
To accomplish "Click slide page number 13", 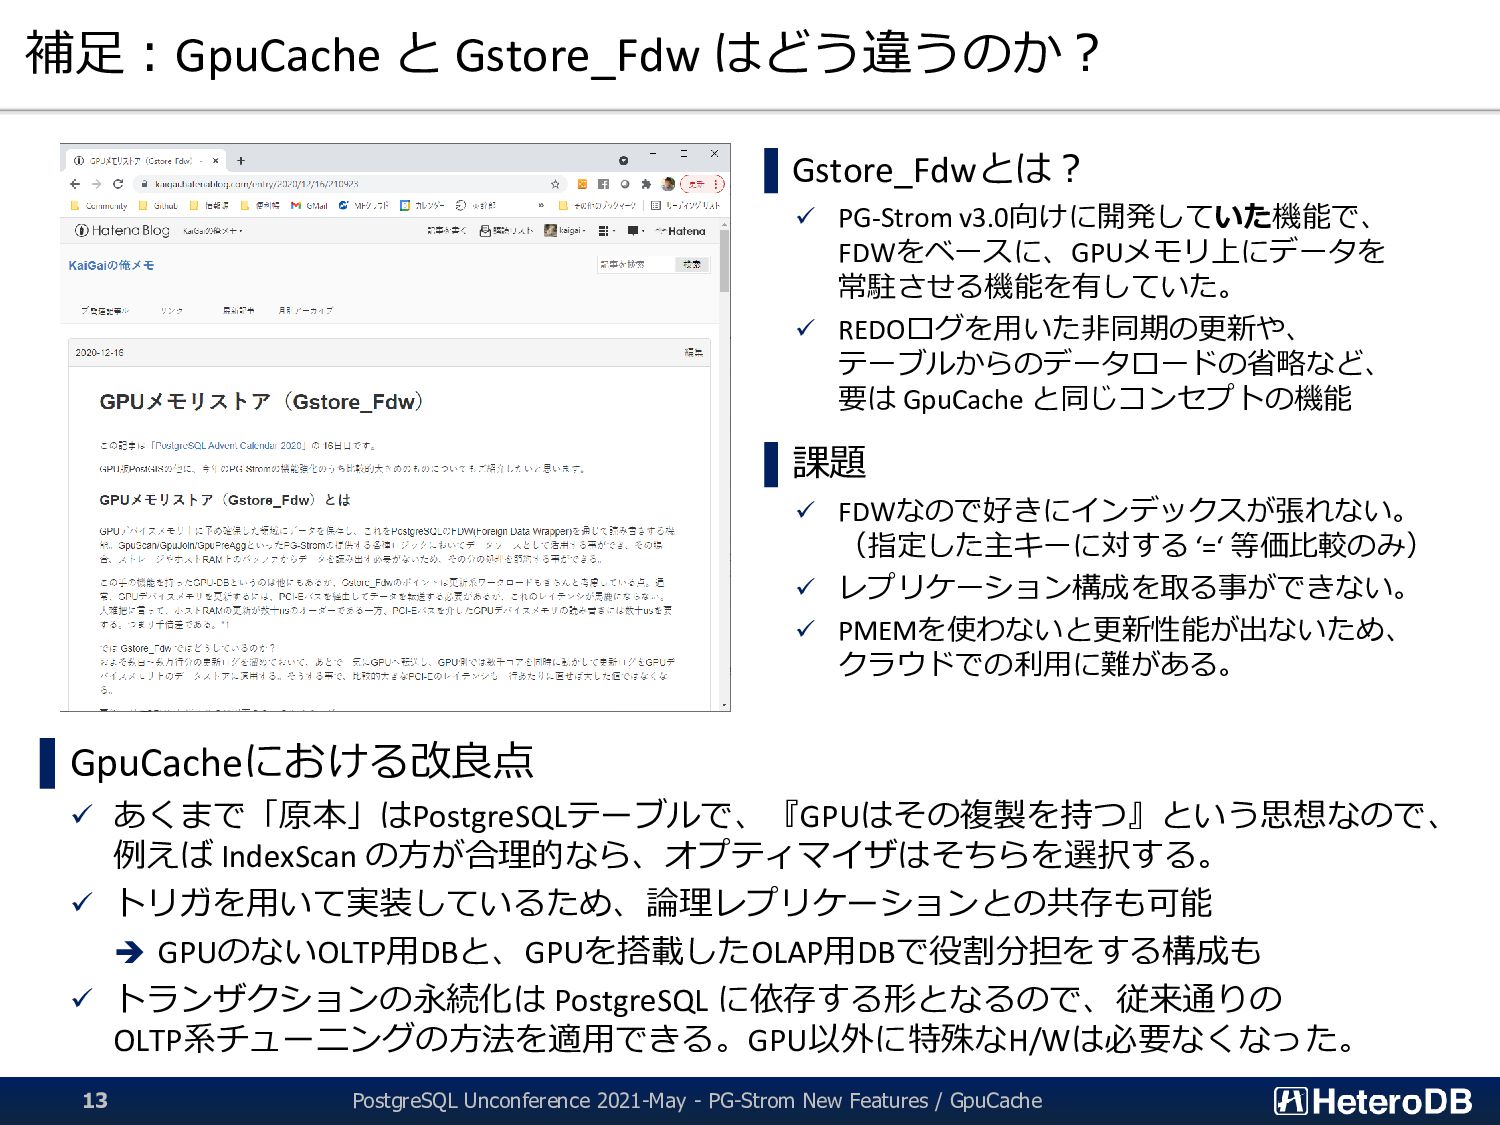I will click(95, 1101).
